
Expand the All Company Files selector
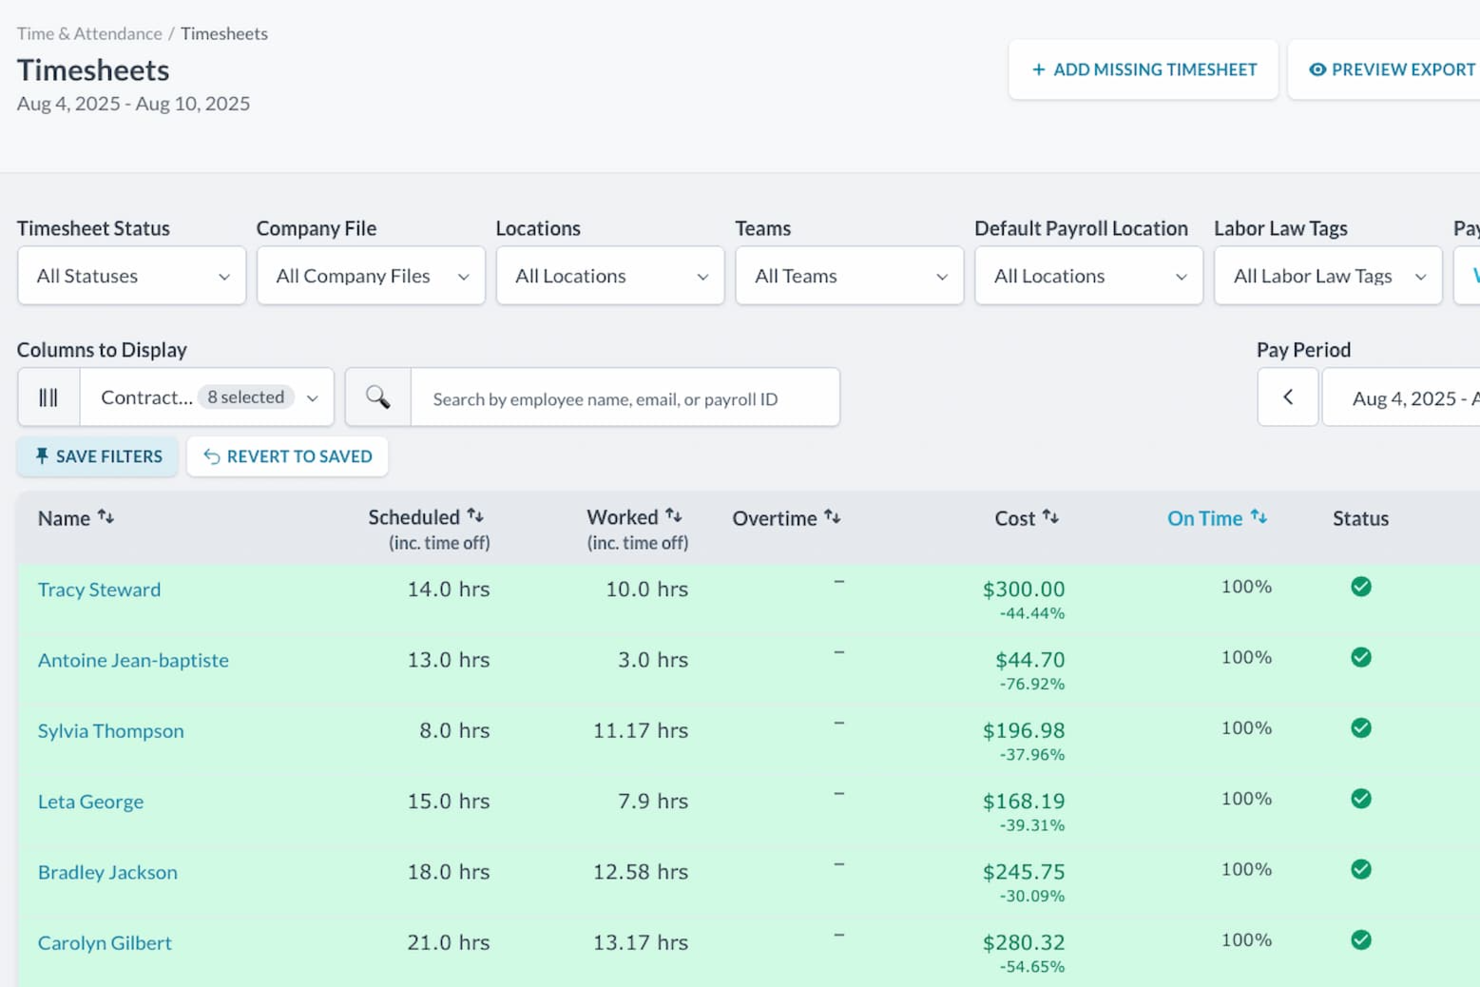tap(370, 276)
